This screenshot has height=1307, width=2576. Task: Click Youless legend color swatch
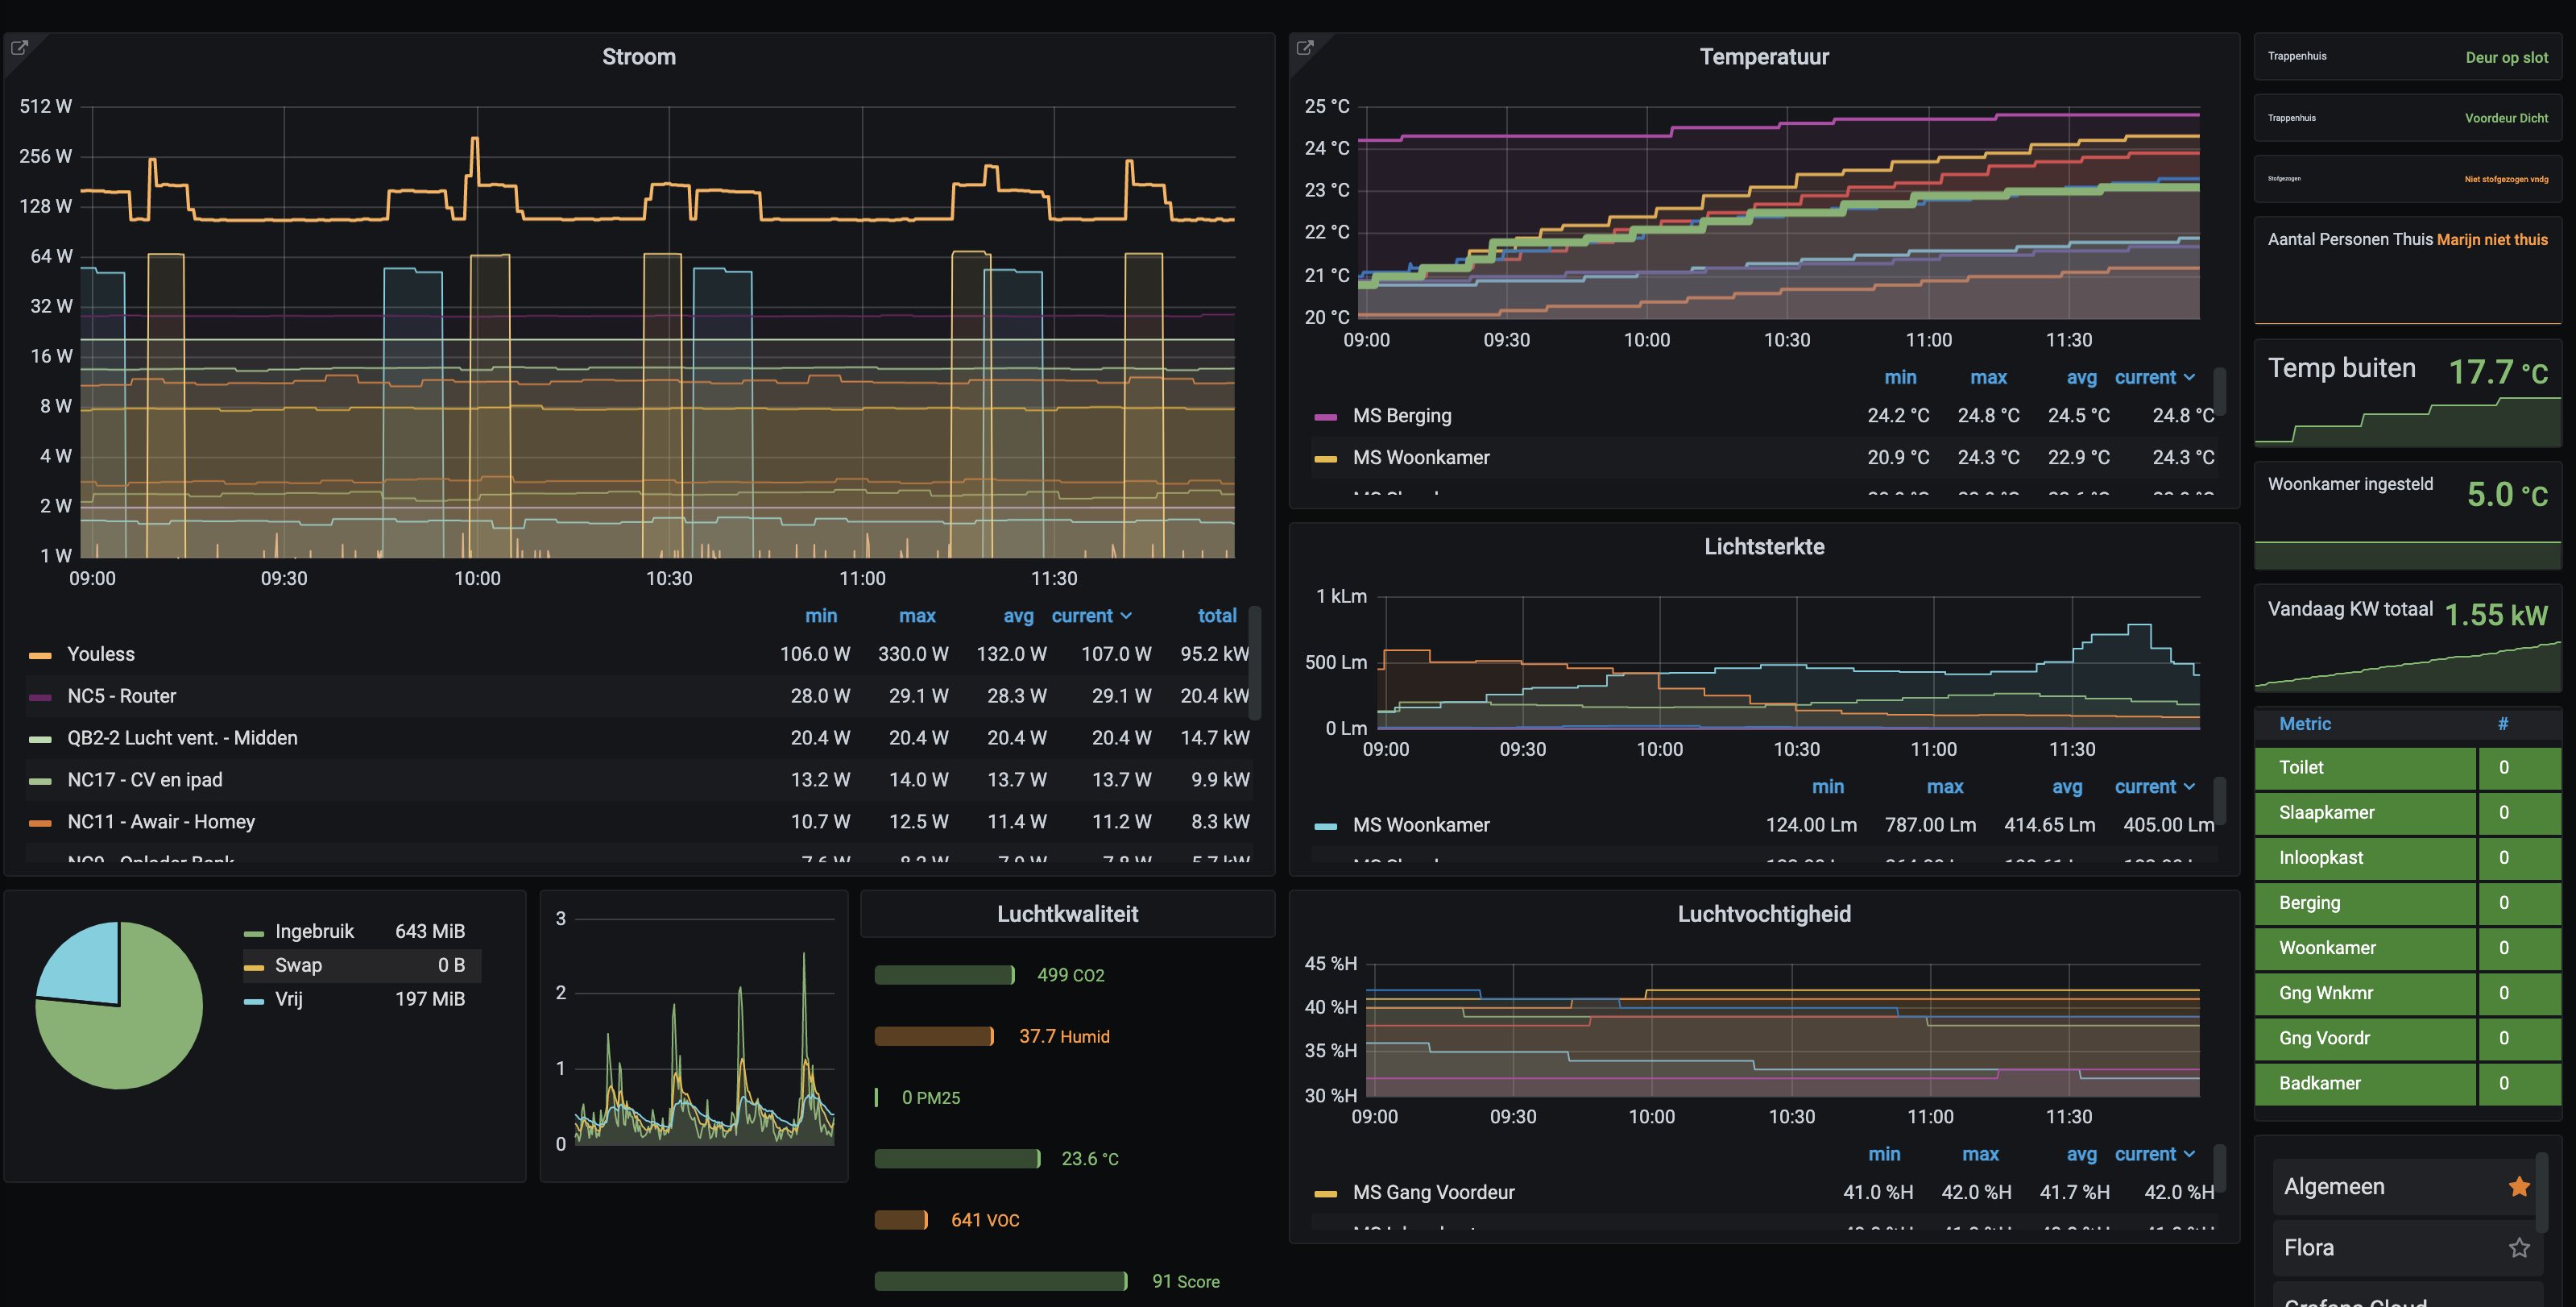[40, 655]
